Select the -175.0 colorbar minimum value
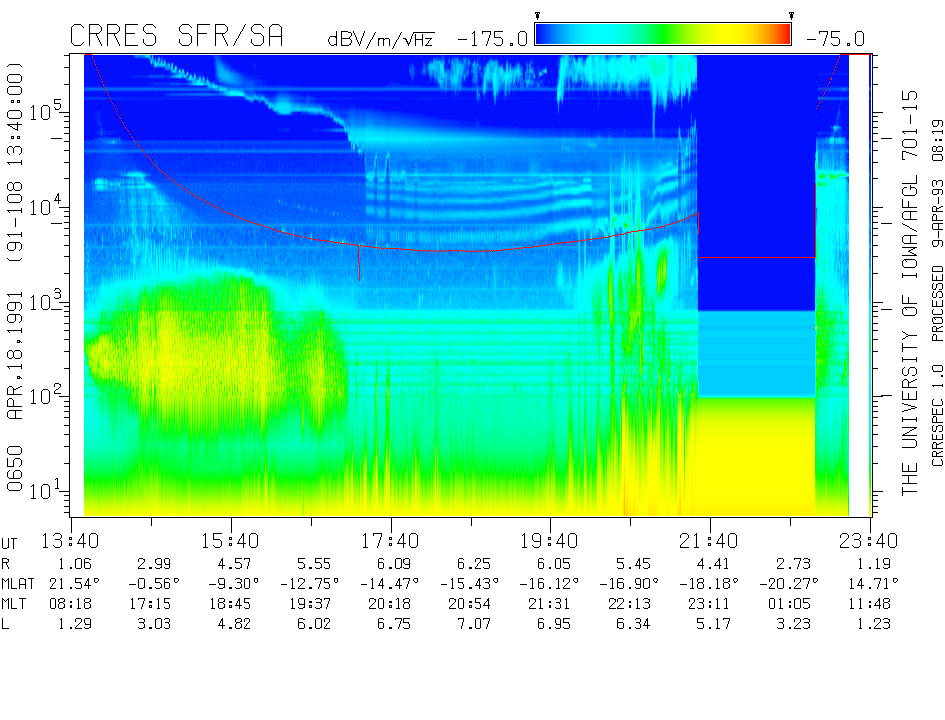The image size is (945, 720). [492, 40]
